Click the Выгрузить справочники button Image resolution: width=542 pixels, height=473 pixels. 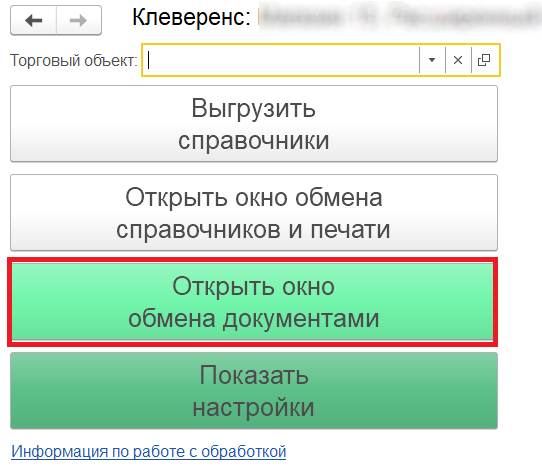tap(254, 124)
